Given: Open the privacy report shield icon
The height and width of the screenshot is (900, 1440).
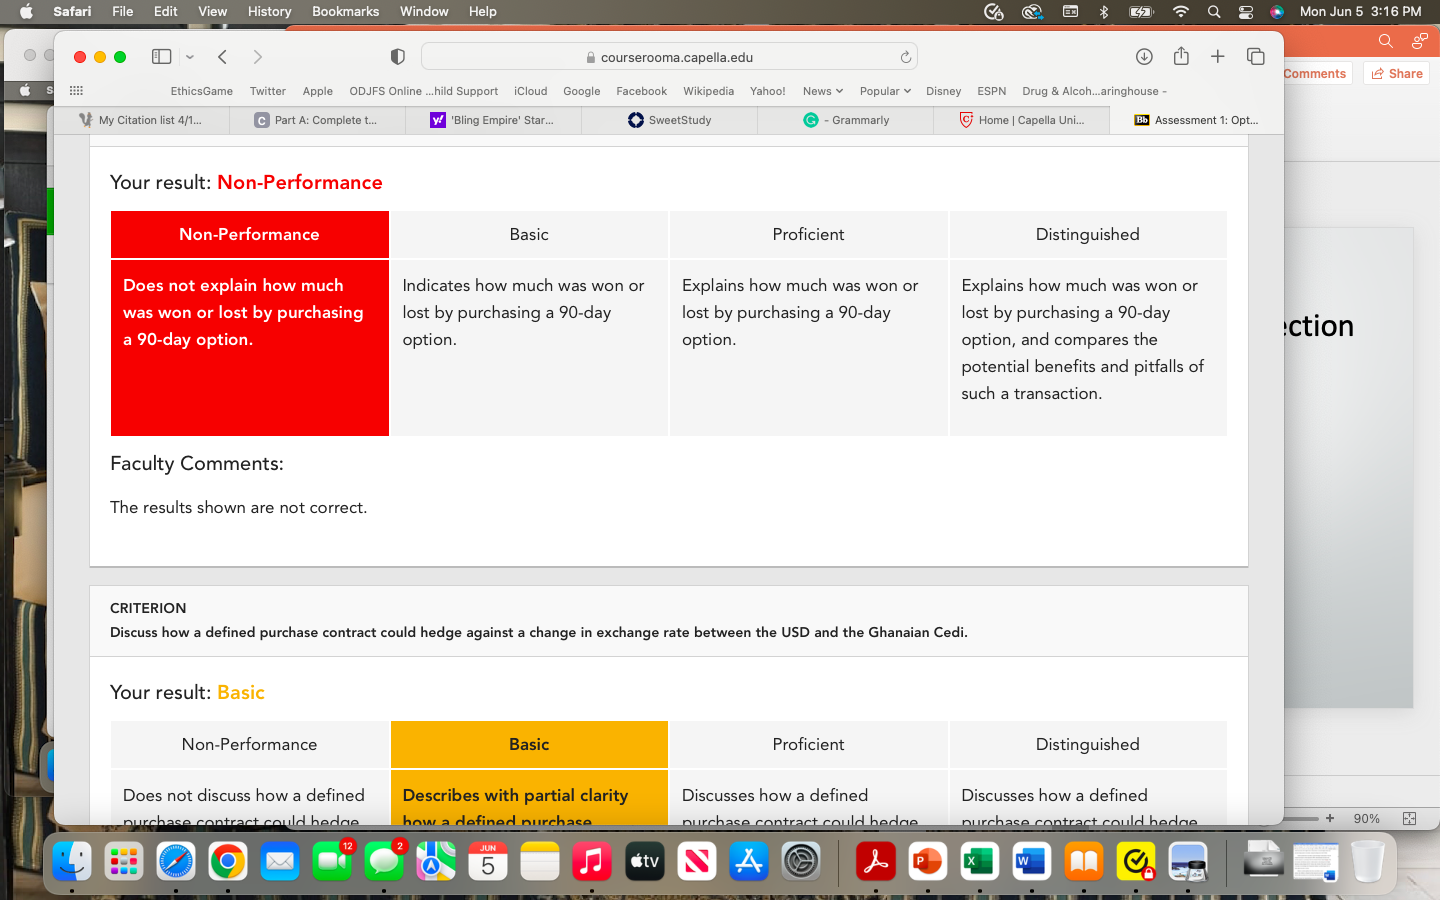Looking at the screenshot, I should tap(397, 57).
